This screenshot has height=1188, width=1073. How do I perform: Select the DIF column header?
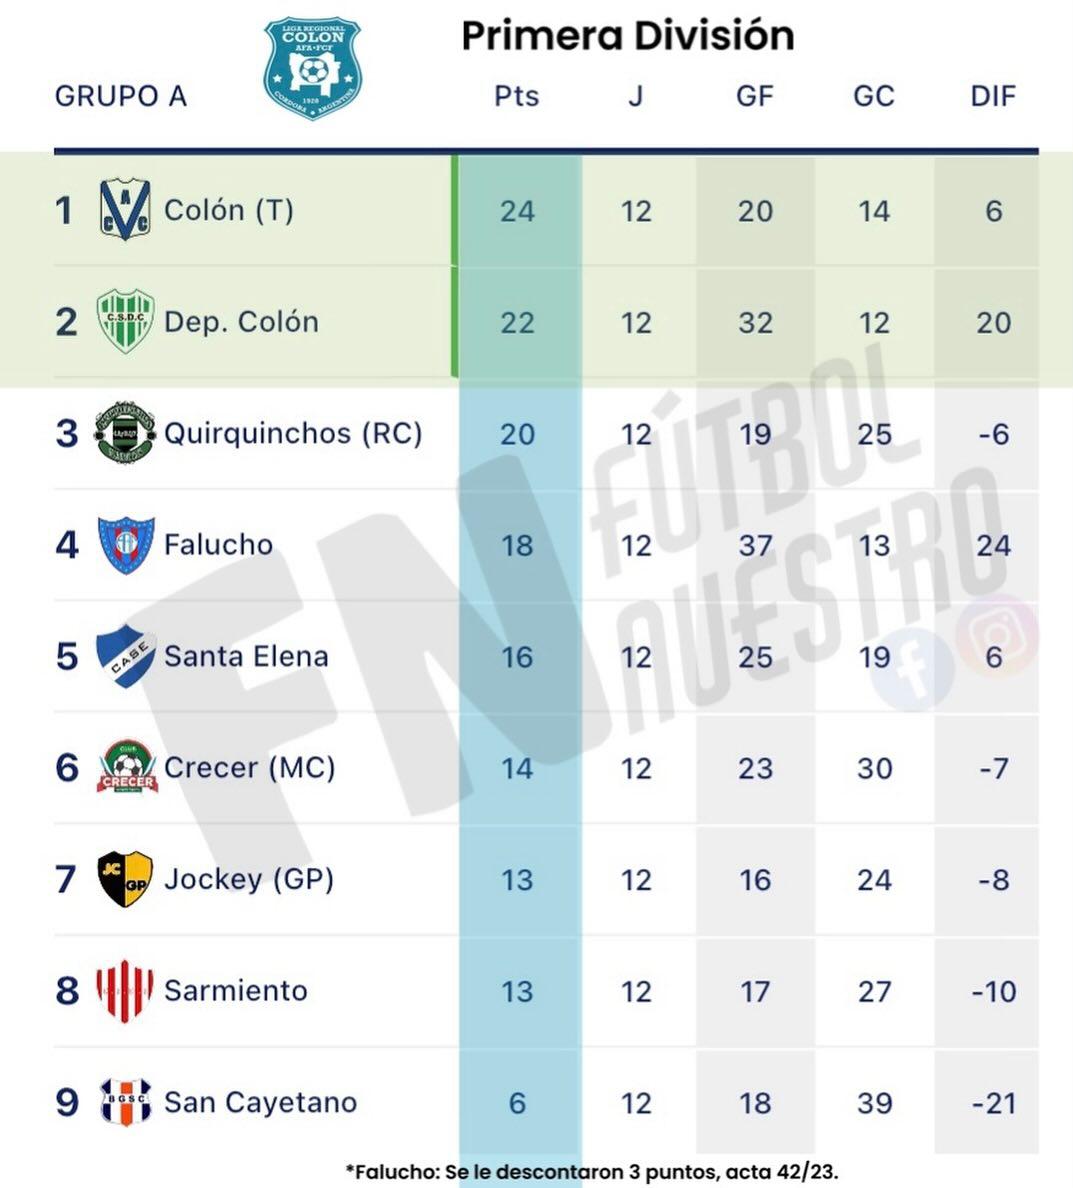click(x=993, y=96)
